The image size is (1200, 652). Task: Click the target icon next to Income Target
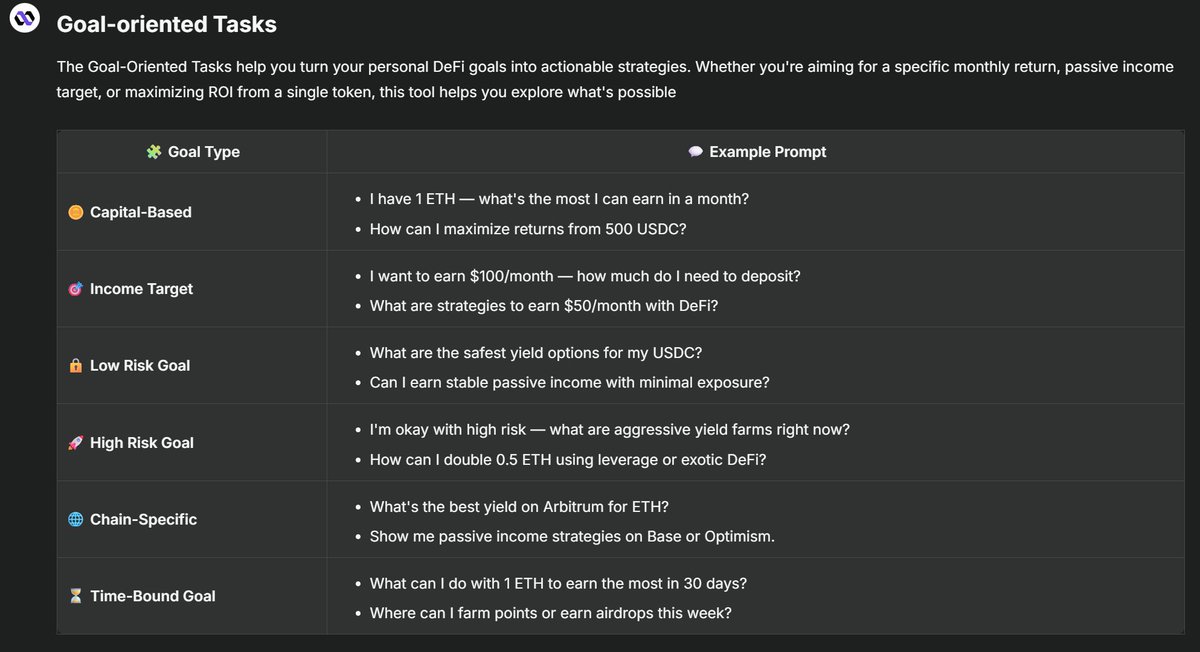[75, 289]
